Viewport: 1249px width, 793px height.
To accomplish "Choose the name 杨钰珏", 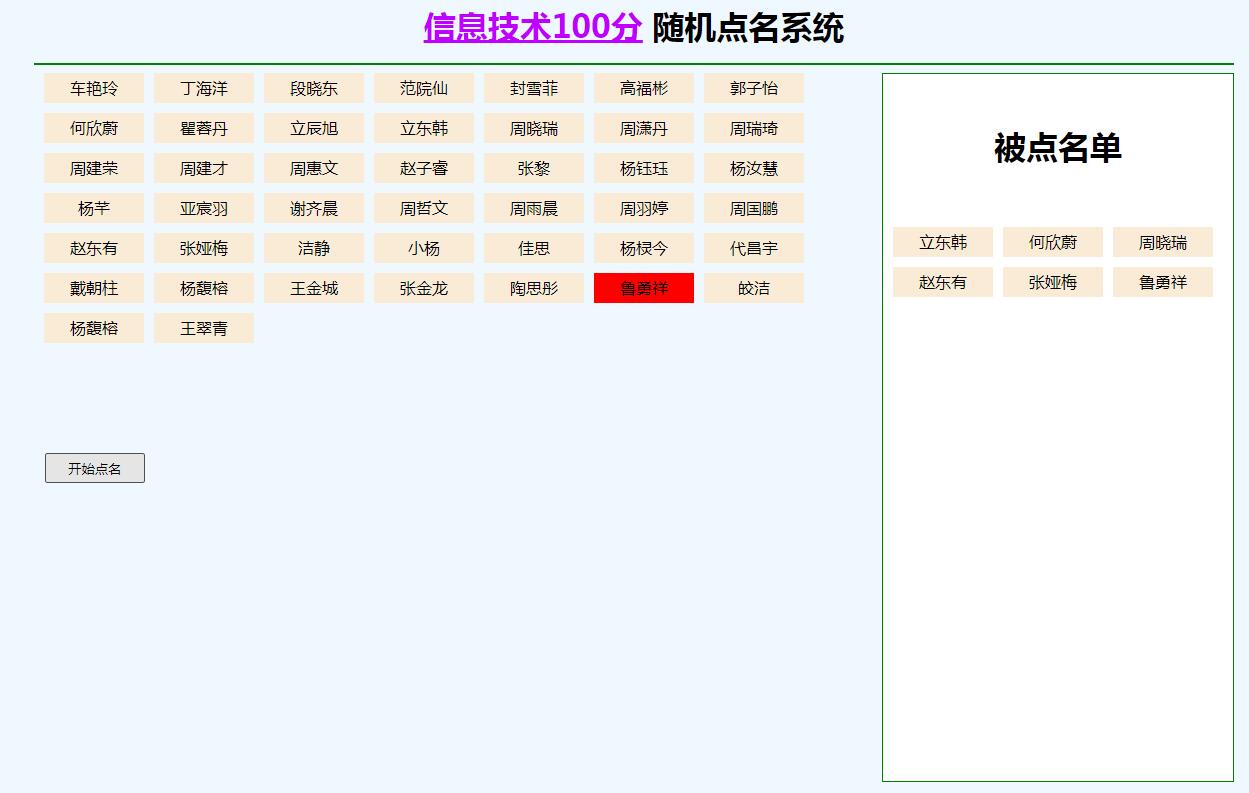I will [x=644, y=168].
